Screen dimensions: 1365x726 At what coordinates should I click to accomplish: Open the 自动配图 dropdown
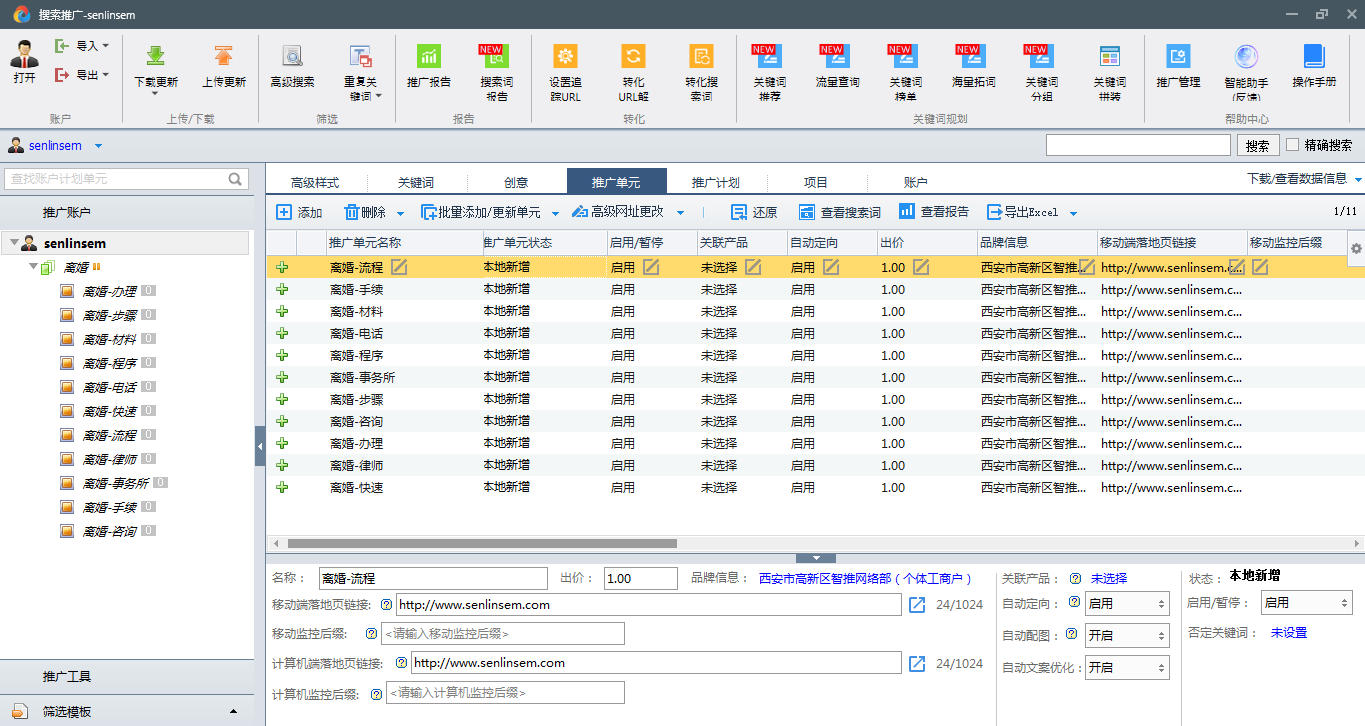click(x=1127, y=635)
